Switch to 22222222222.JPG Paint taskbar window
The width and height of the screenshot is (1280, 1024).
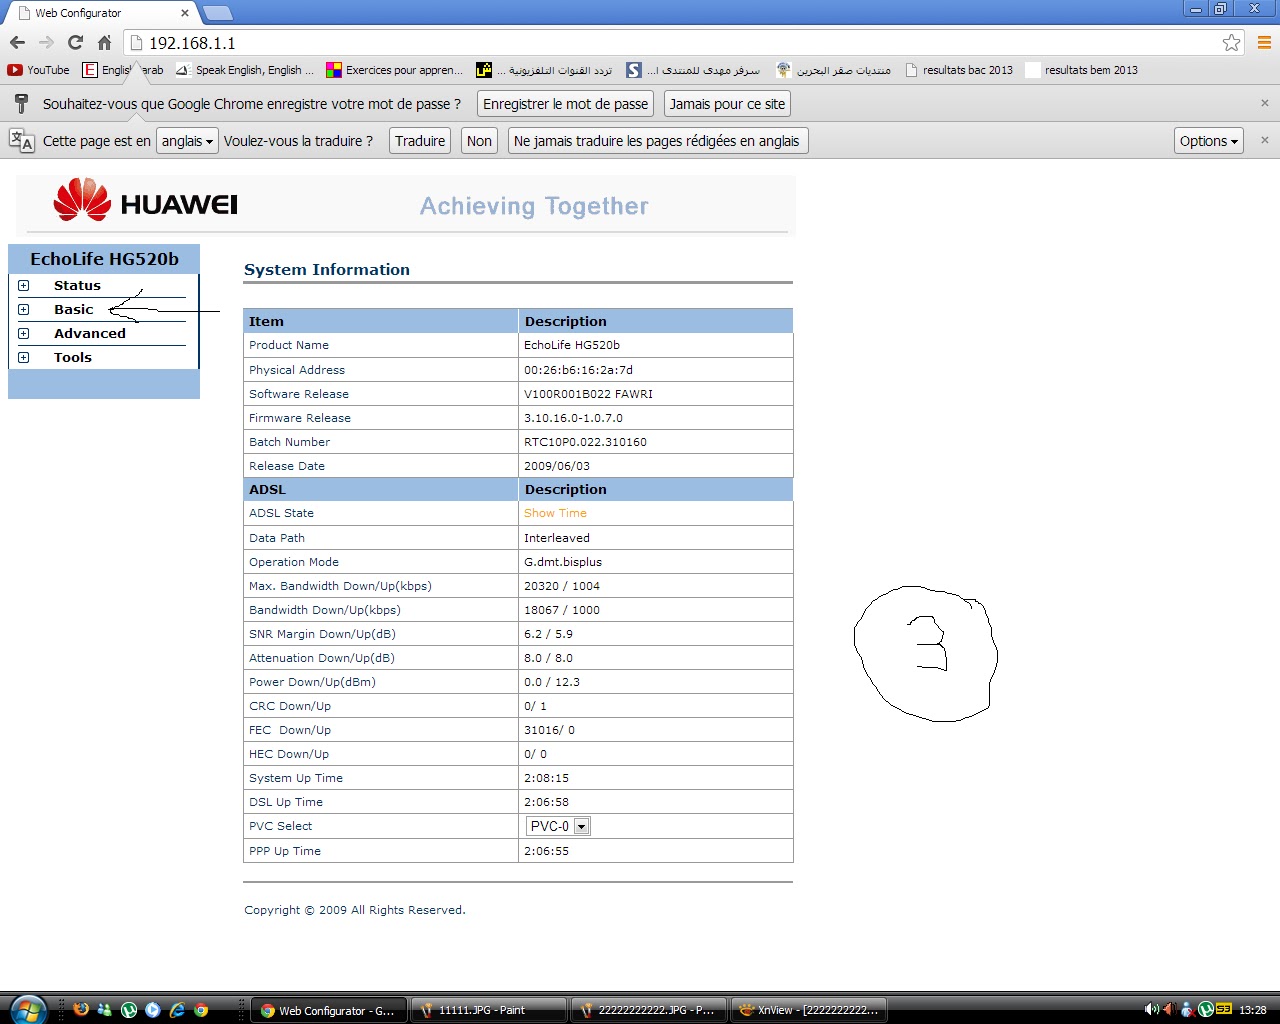tap(649, 1010)
